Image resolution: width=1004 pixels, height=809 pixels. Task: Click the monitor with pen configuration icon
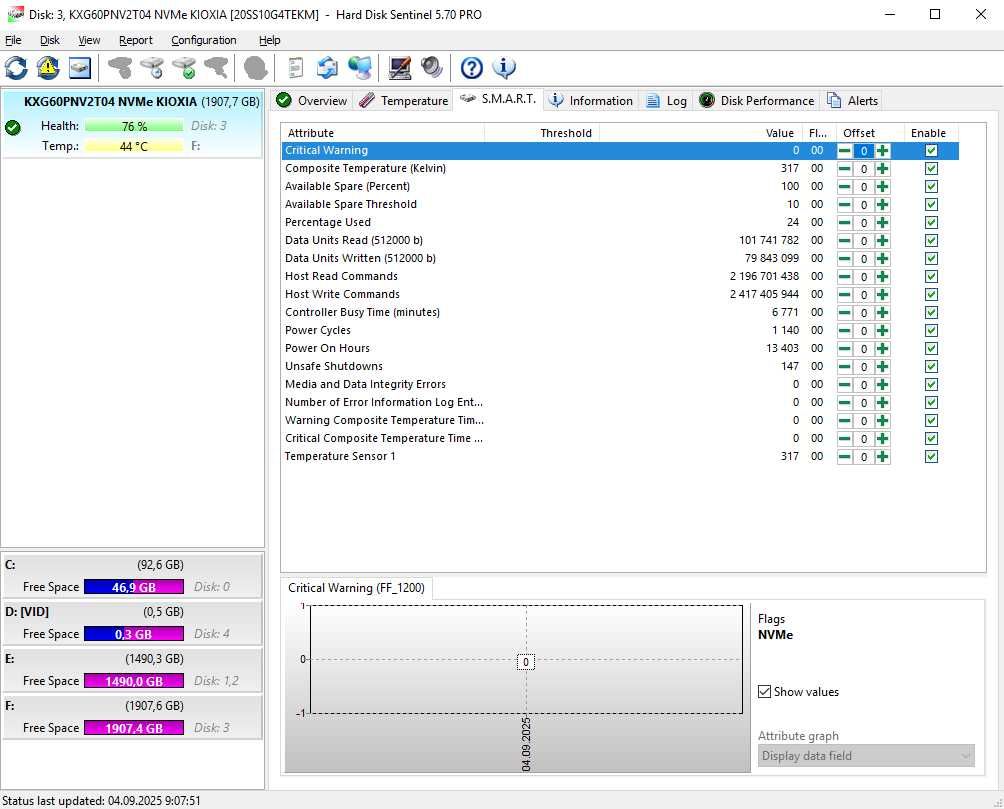(x=400, y=68)
